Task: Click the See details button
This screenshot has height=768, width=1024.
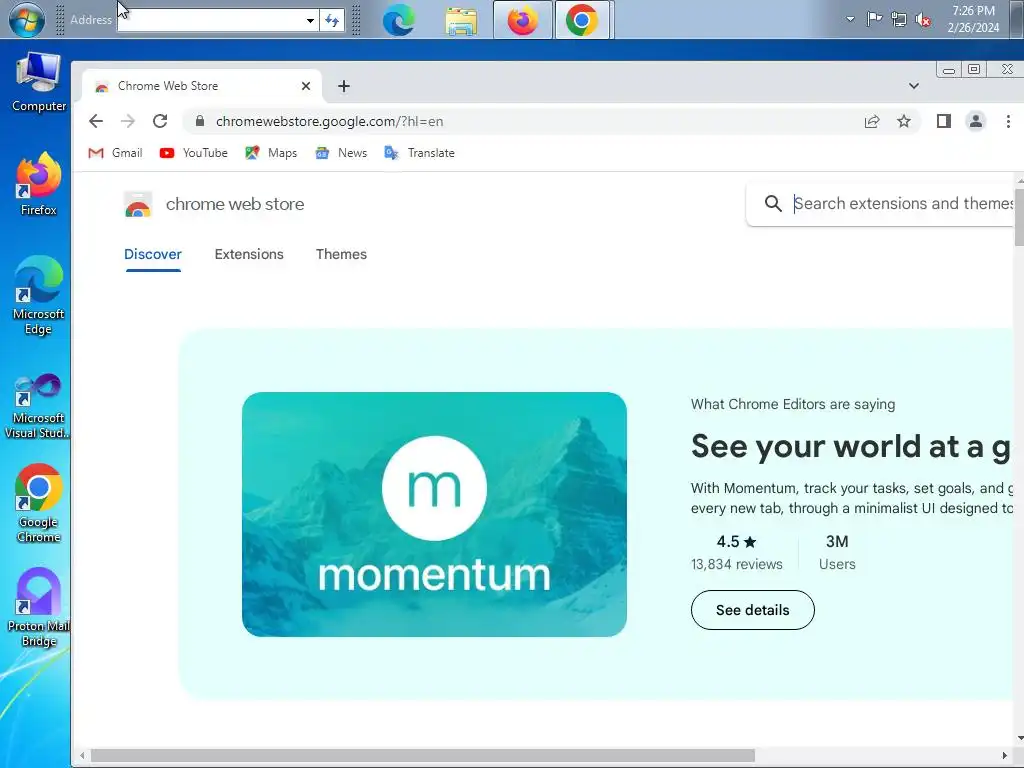Action: (x=752, y=610)
